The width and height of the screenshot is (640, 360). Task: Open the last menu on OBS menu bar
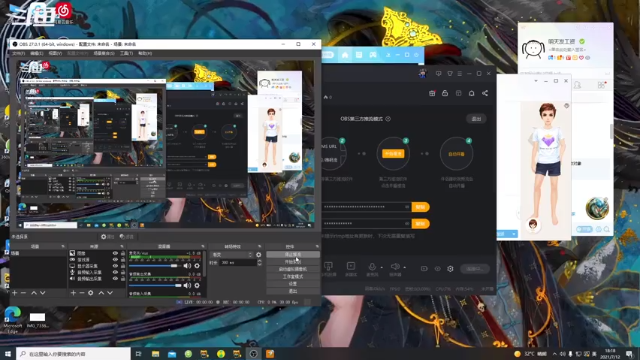pyautogui.click(x=145, y=53)
